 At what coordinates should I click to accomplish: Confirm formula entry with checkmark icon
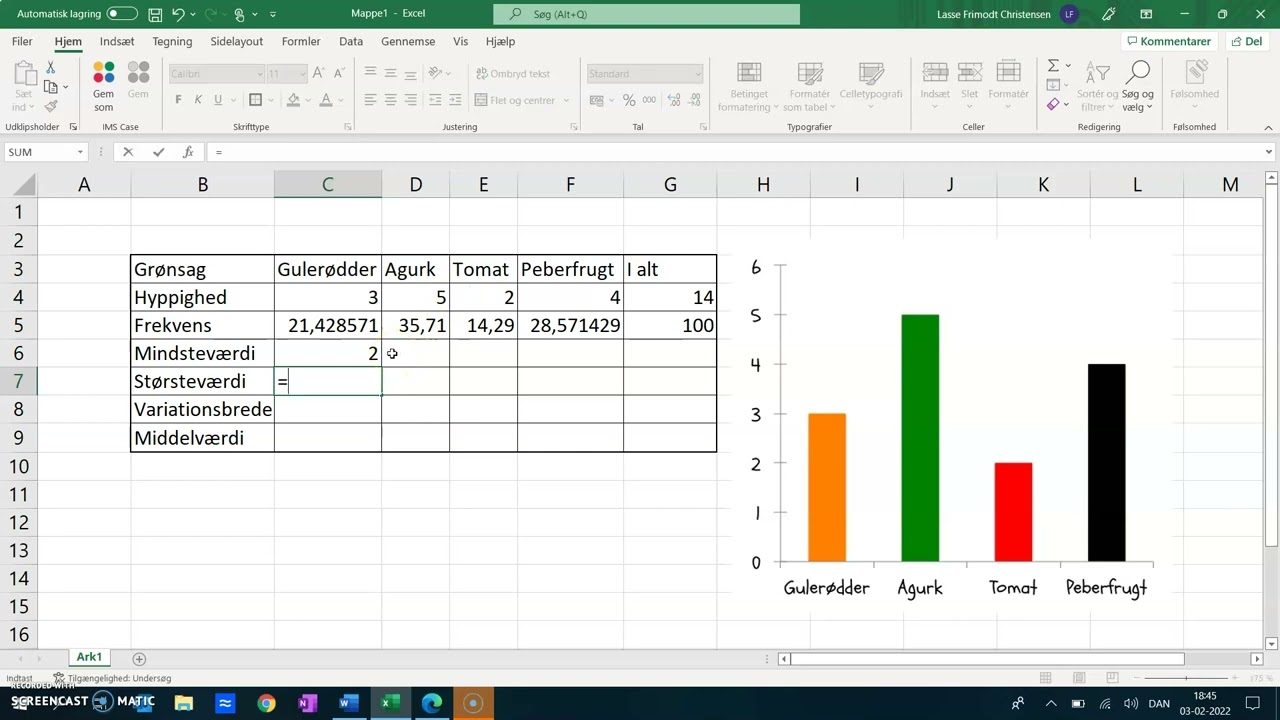click(x=158, y=152)
